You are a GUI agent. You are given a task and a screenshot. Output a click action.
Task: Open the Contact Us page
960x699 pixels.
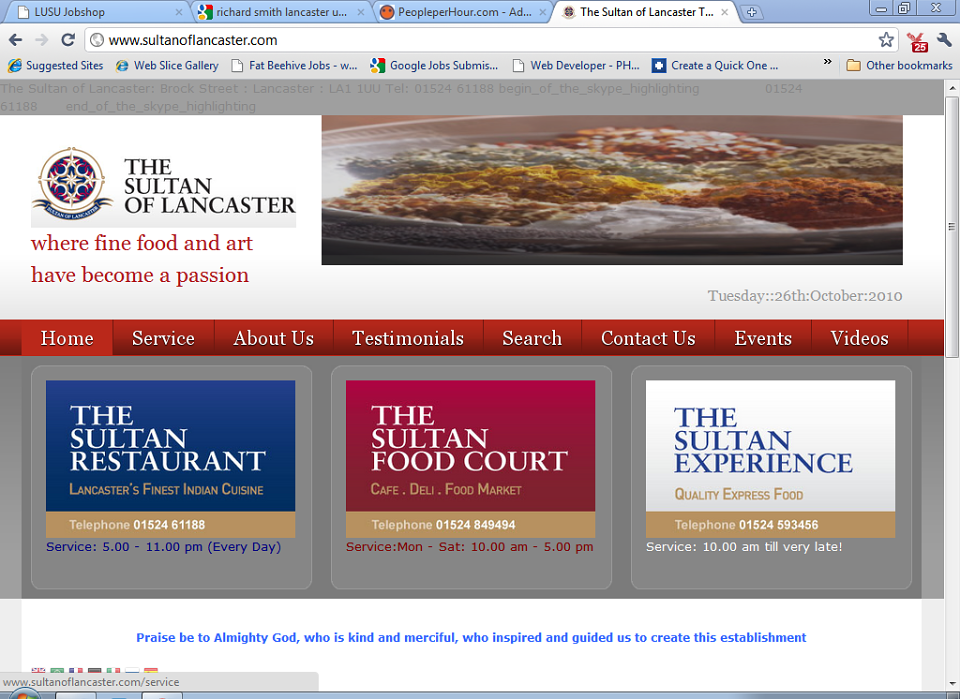pyautogui.click(x=648, y=338)
